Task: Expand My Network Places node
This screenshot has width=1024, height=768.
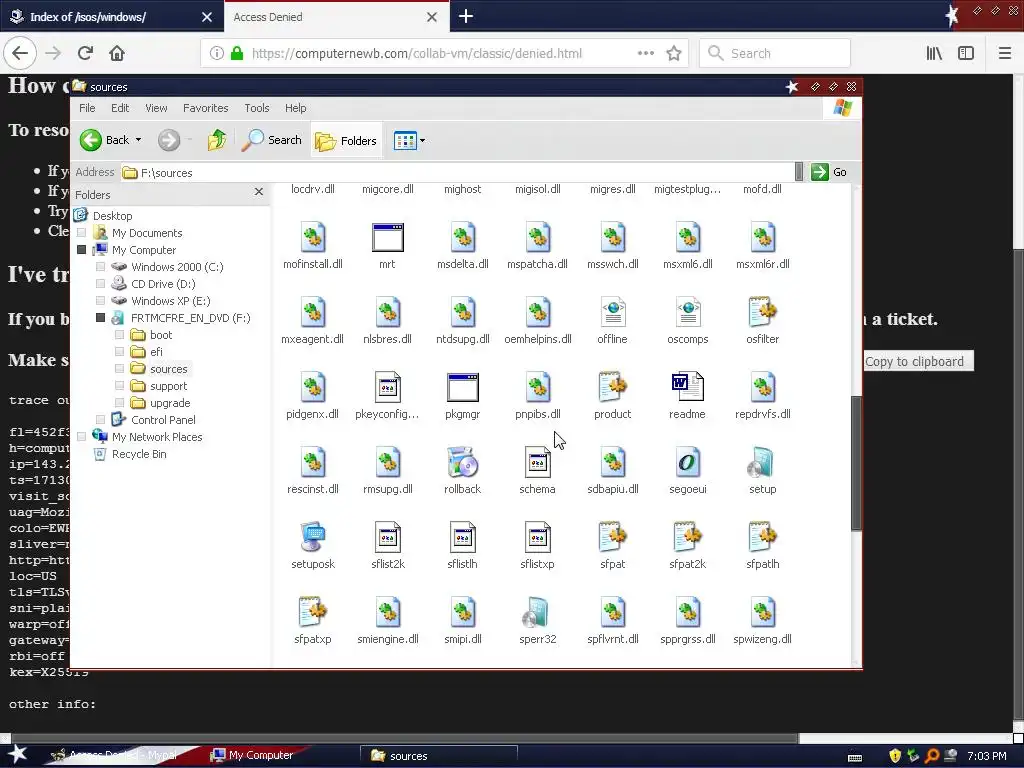Action: 82,436
